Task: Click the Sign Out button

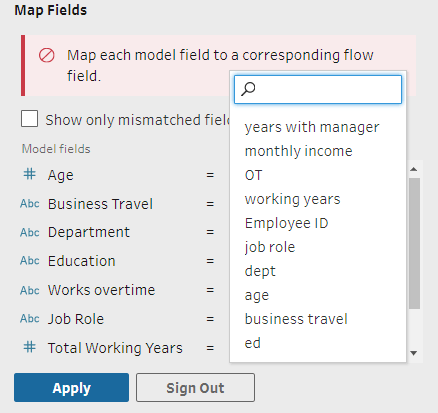Action: coord(195,388)
